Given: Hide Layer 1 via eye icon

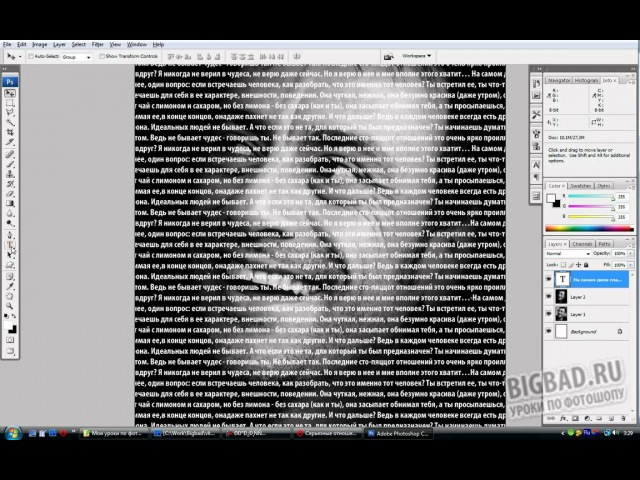Looking at the screenshot, I should point(549,314).
